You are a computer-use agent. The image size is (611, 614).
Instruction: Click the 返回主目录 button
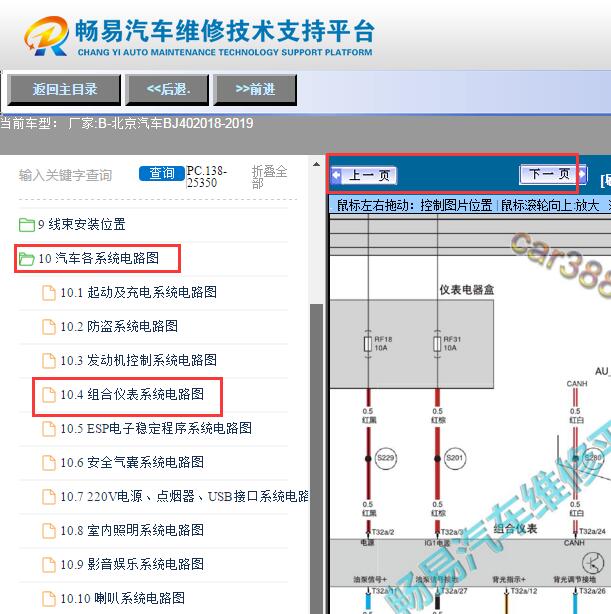64,90
